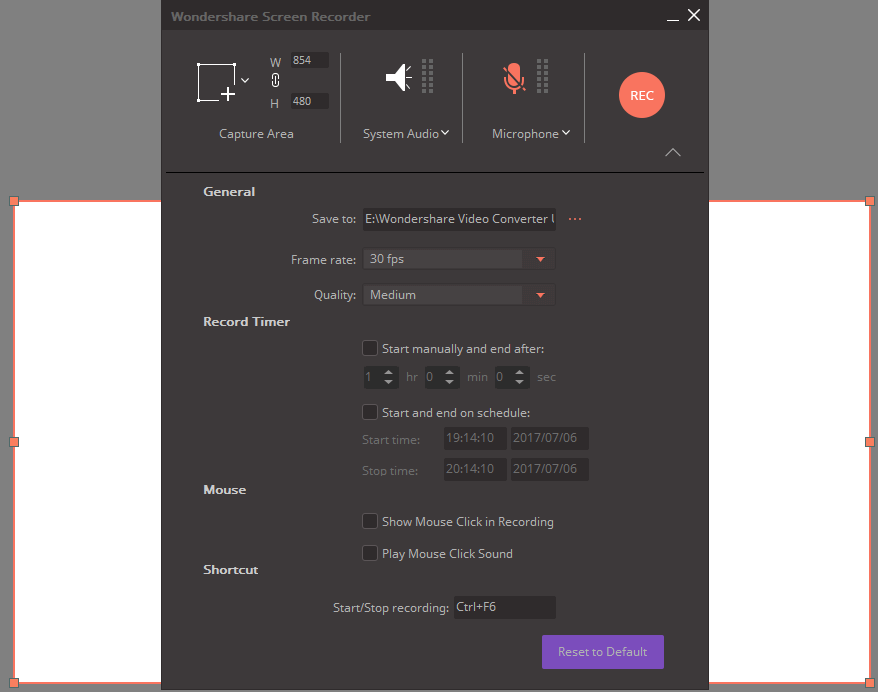Enable the muted microphone icon
The width and height of the screenshot is (878, 692).
[x=514, y=78]
